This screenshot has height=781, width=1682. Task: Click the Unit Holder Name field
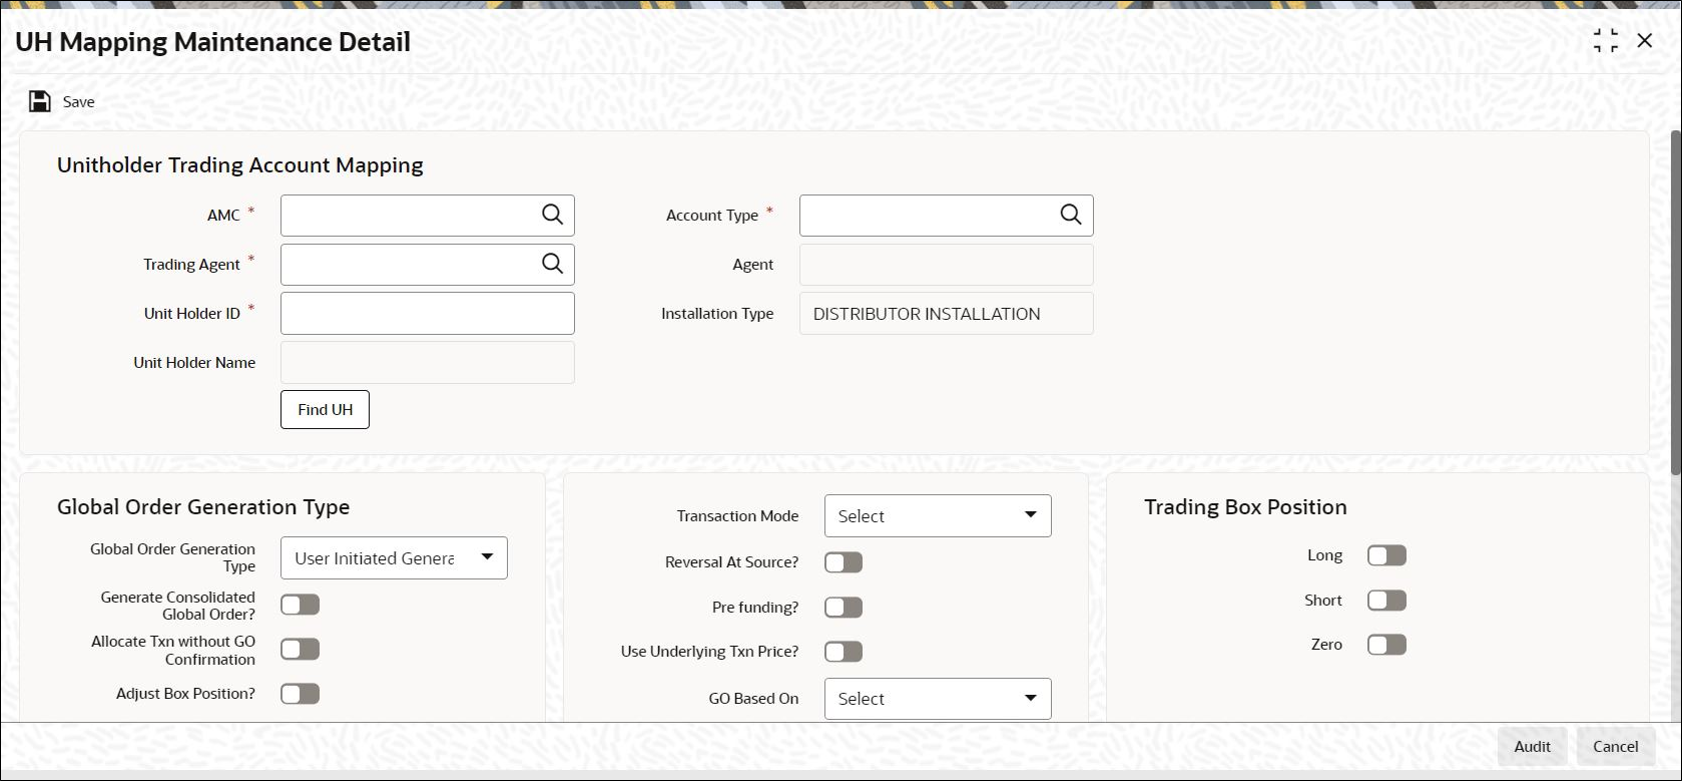(428, 362)
